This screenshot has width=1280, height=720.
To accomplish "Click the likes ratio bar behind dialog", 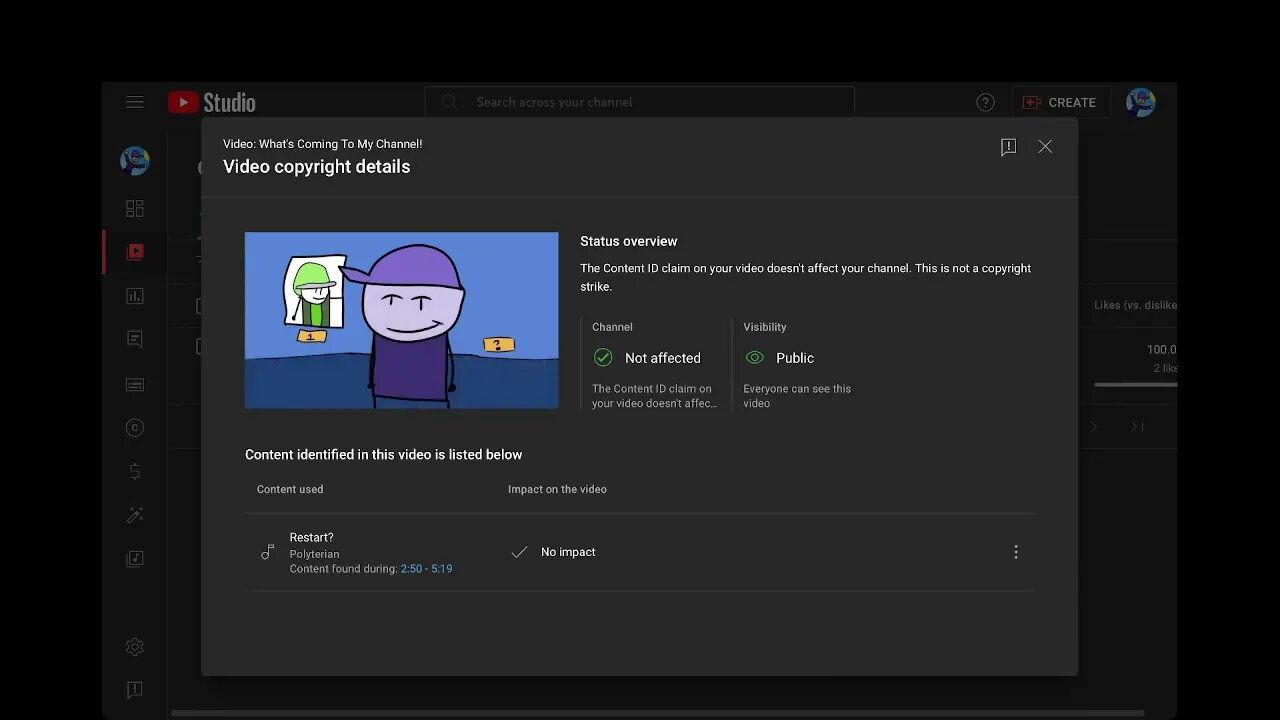I will click(1136, 384).
